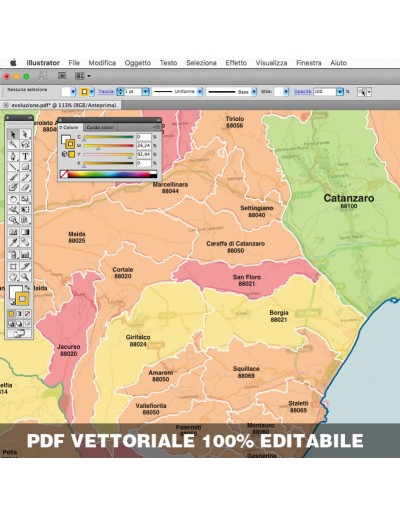The width and height of the screenshot is (400, 517).
Task: Select the Zoom magnifier tool
Action: point(25,277)
